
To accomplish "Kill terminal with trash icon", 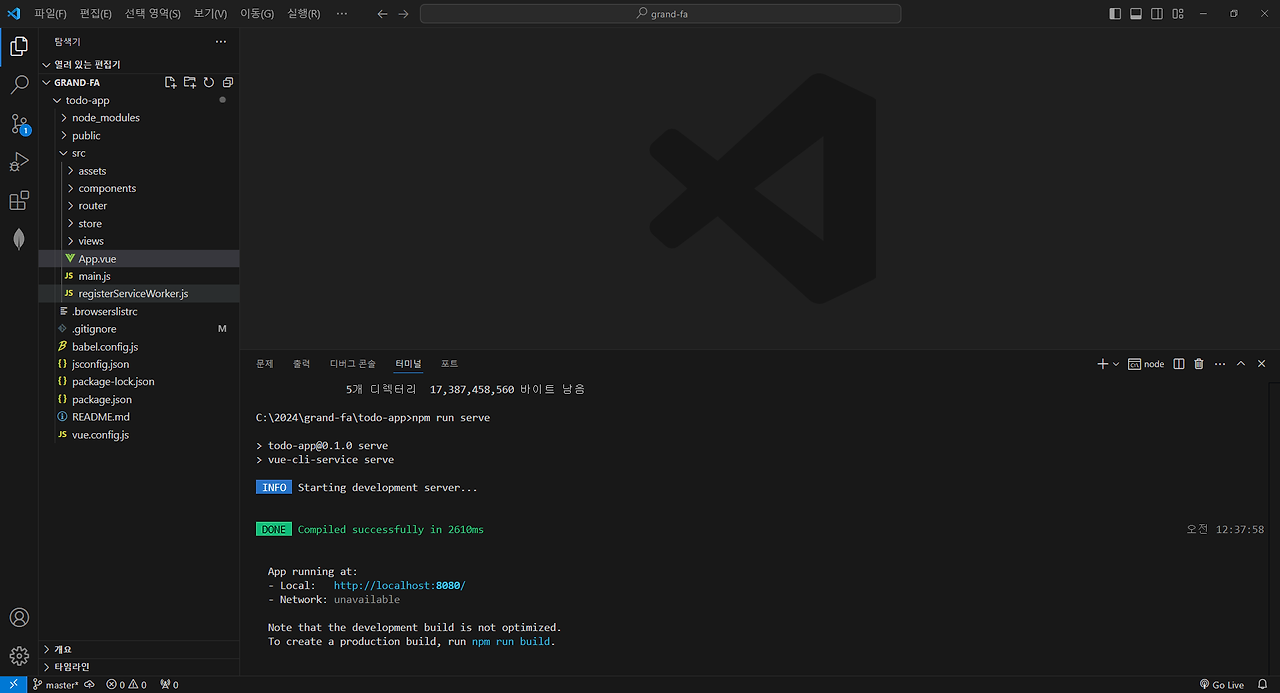I will [x=1199, y=364].
